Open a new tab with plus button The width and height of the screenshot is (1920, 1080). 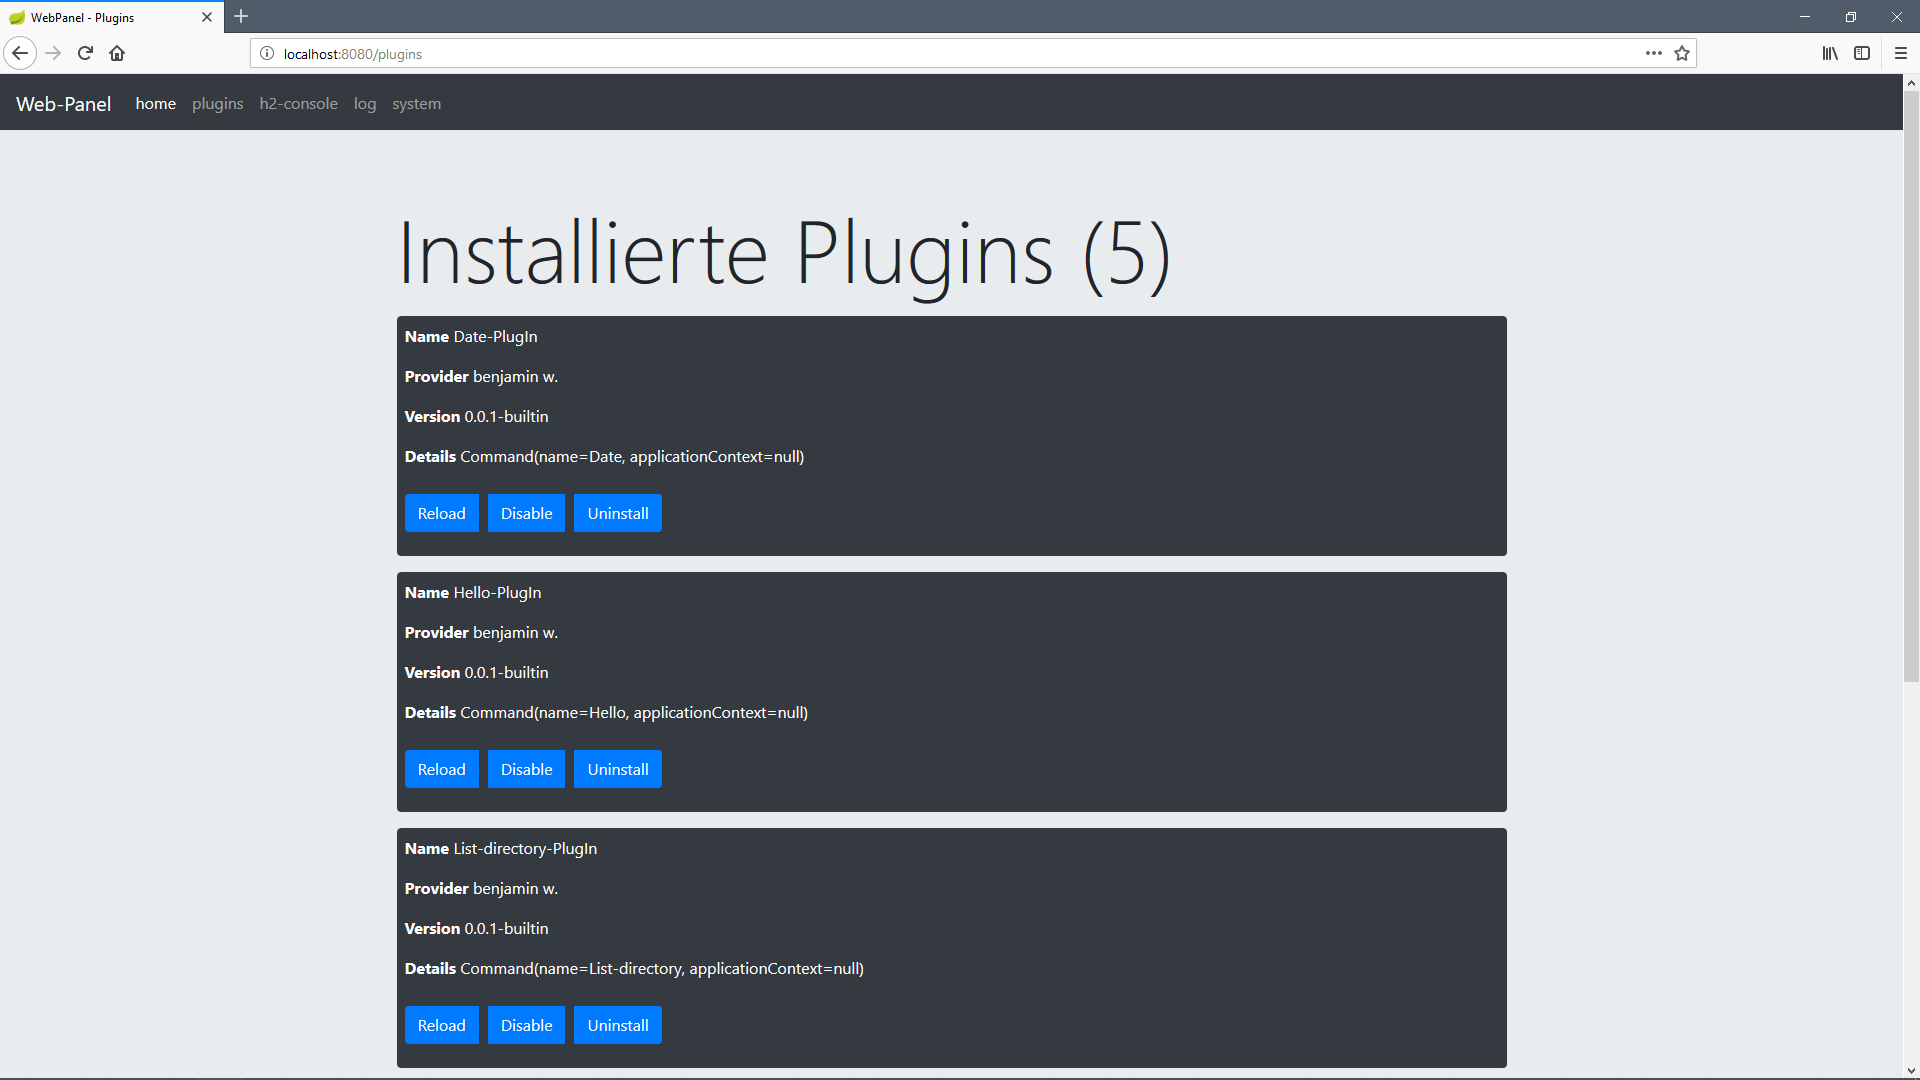point(241,16)
